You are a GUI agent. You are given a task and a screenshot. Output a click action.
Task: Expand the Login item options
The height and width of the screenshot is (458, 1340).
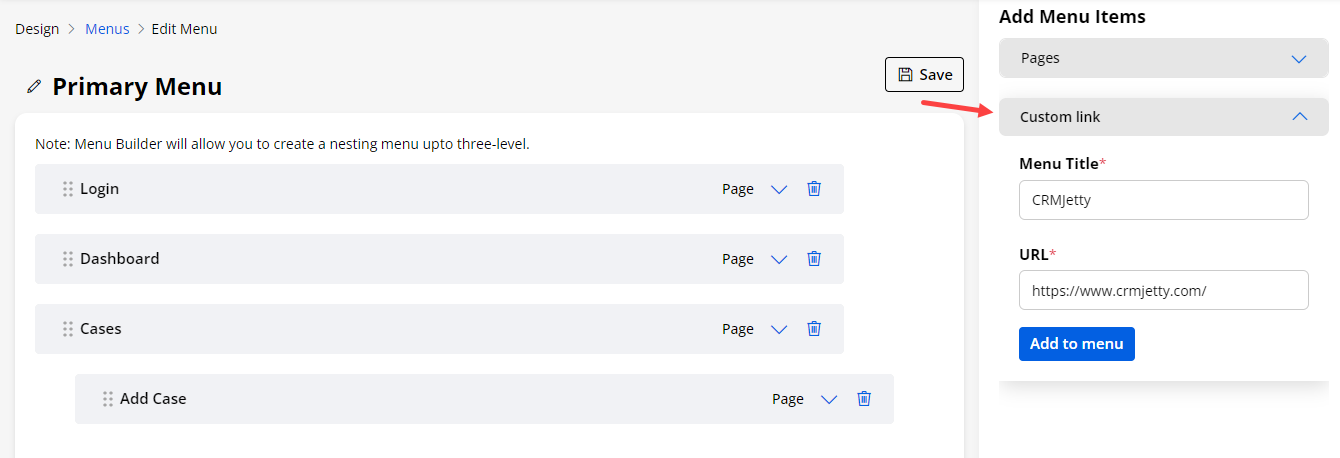779,189
